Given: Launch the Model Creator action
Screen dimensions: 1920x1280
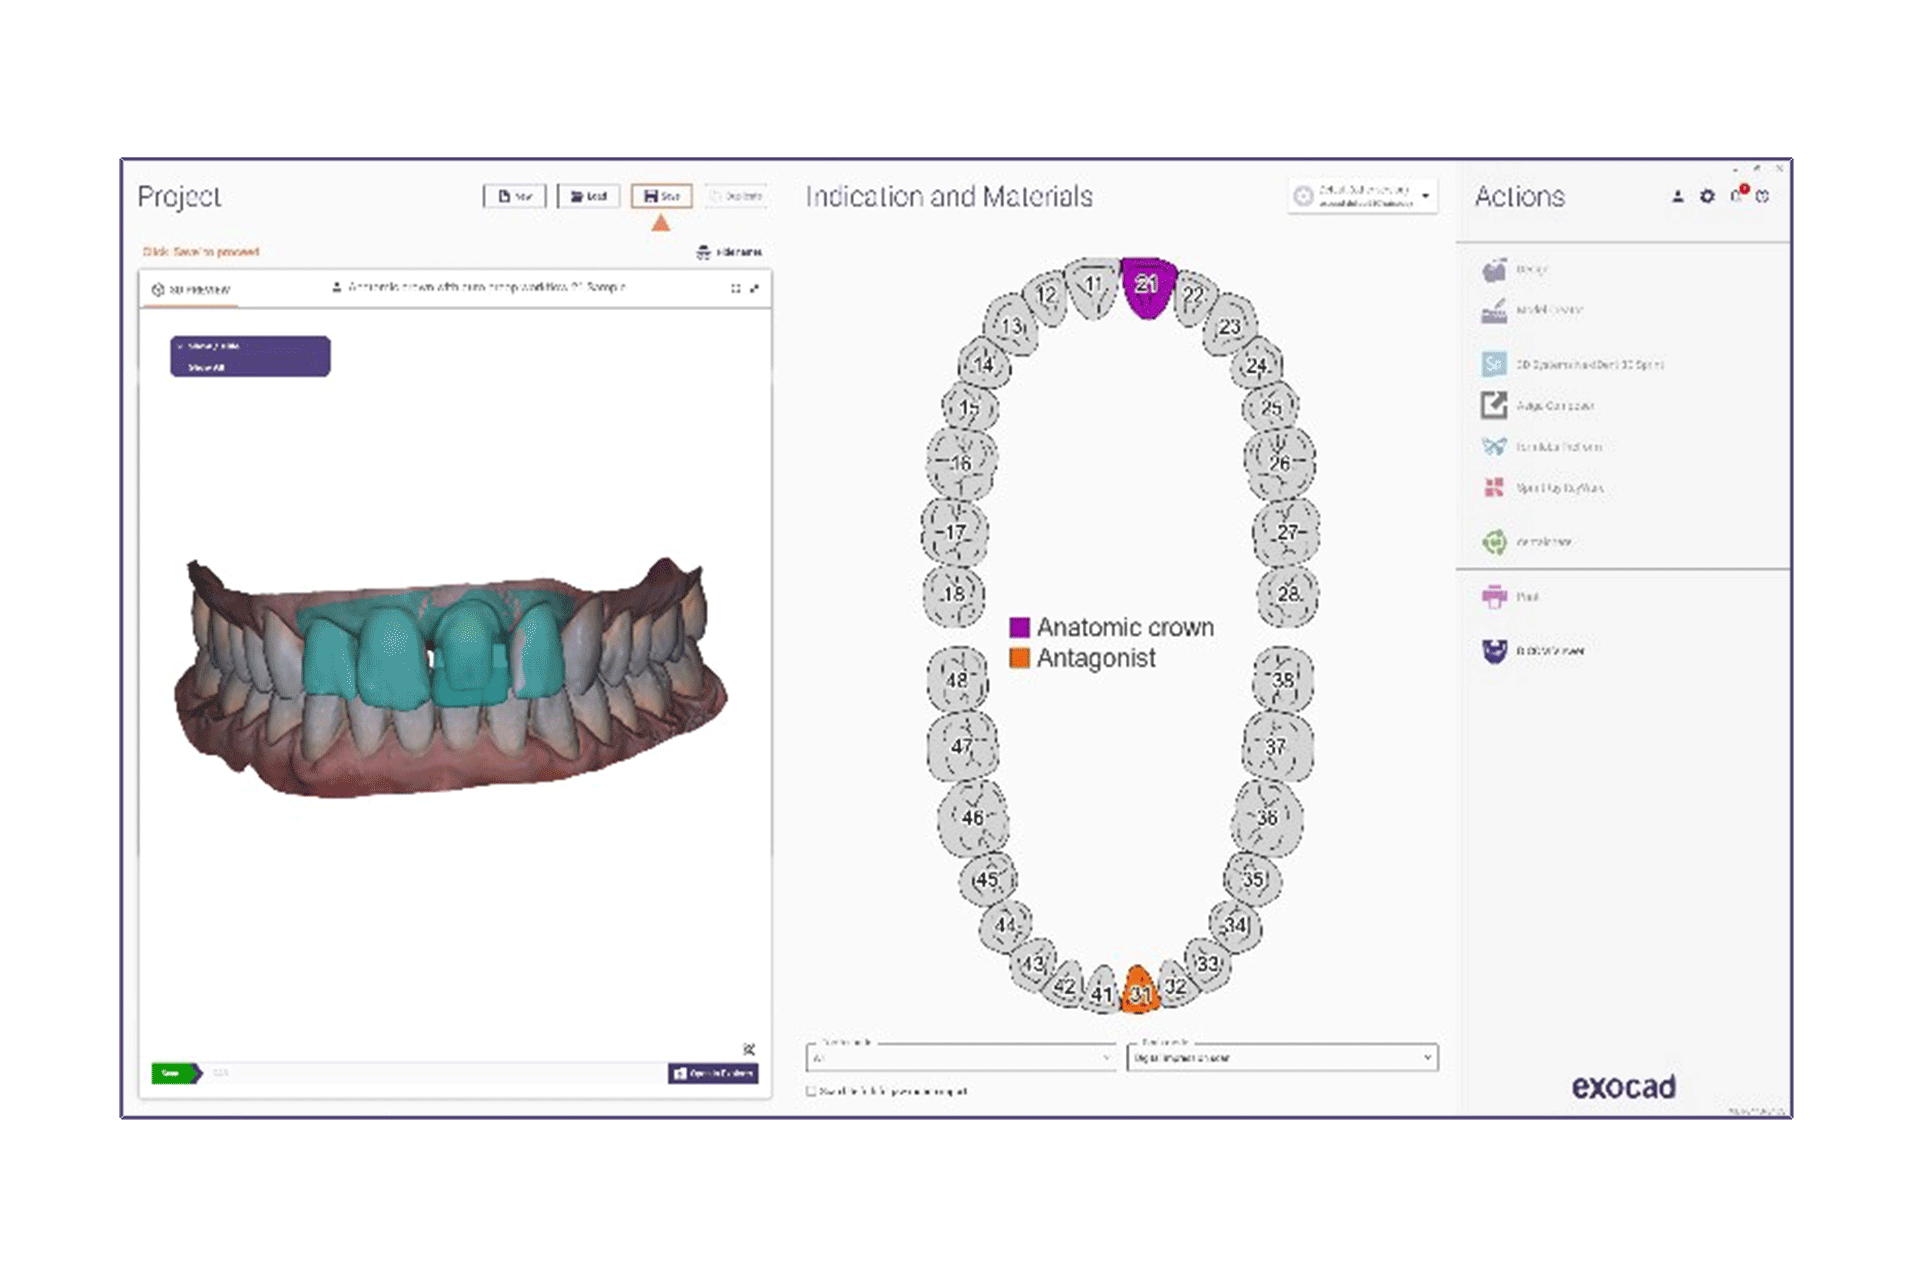Looking at the screenshot, I should 1533,310.
